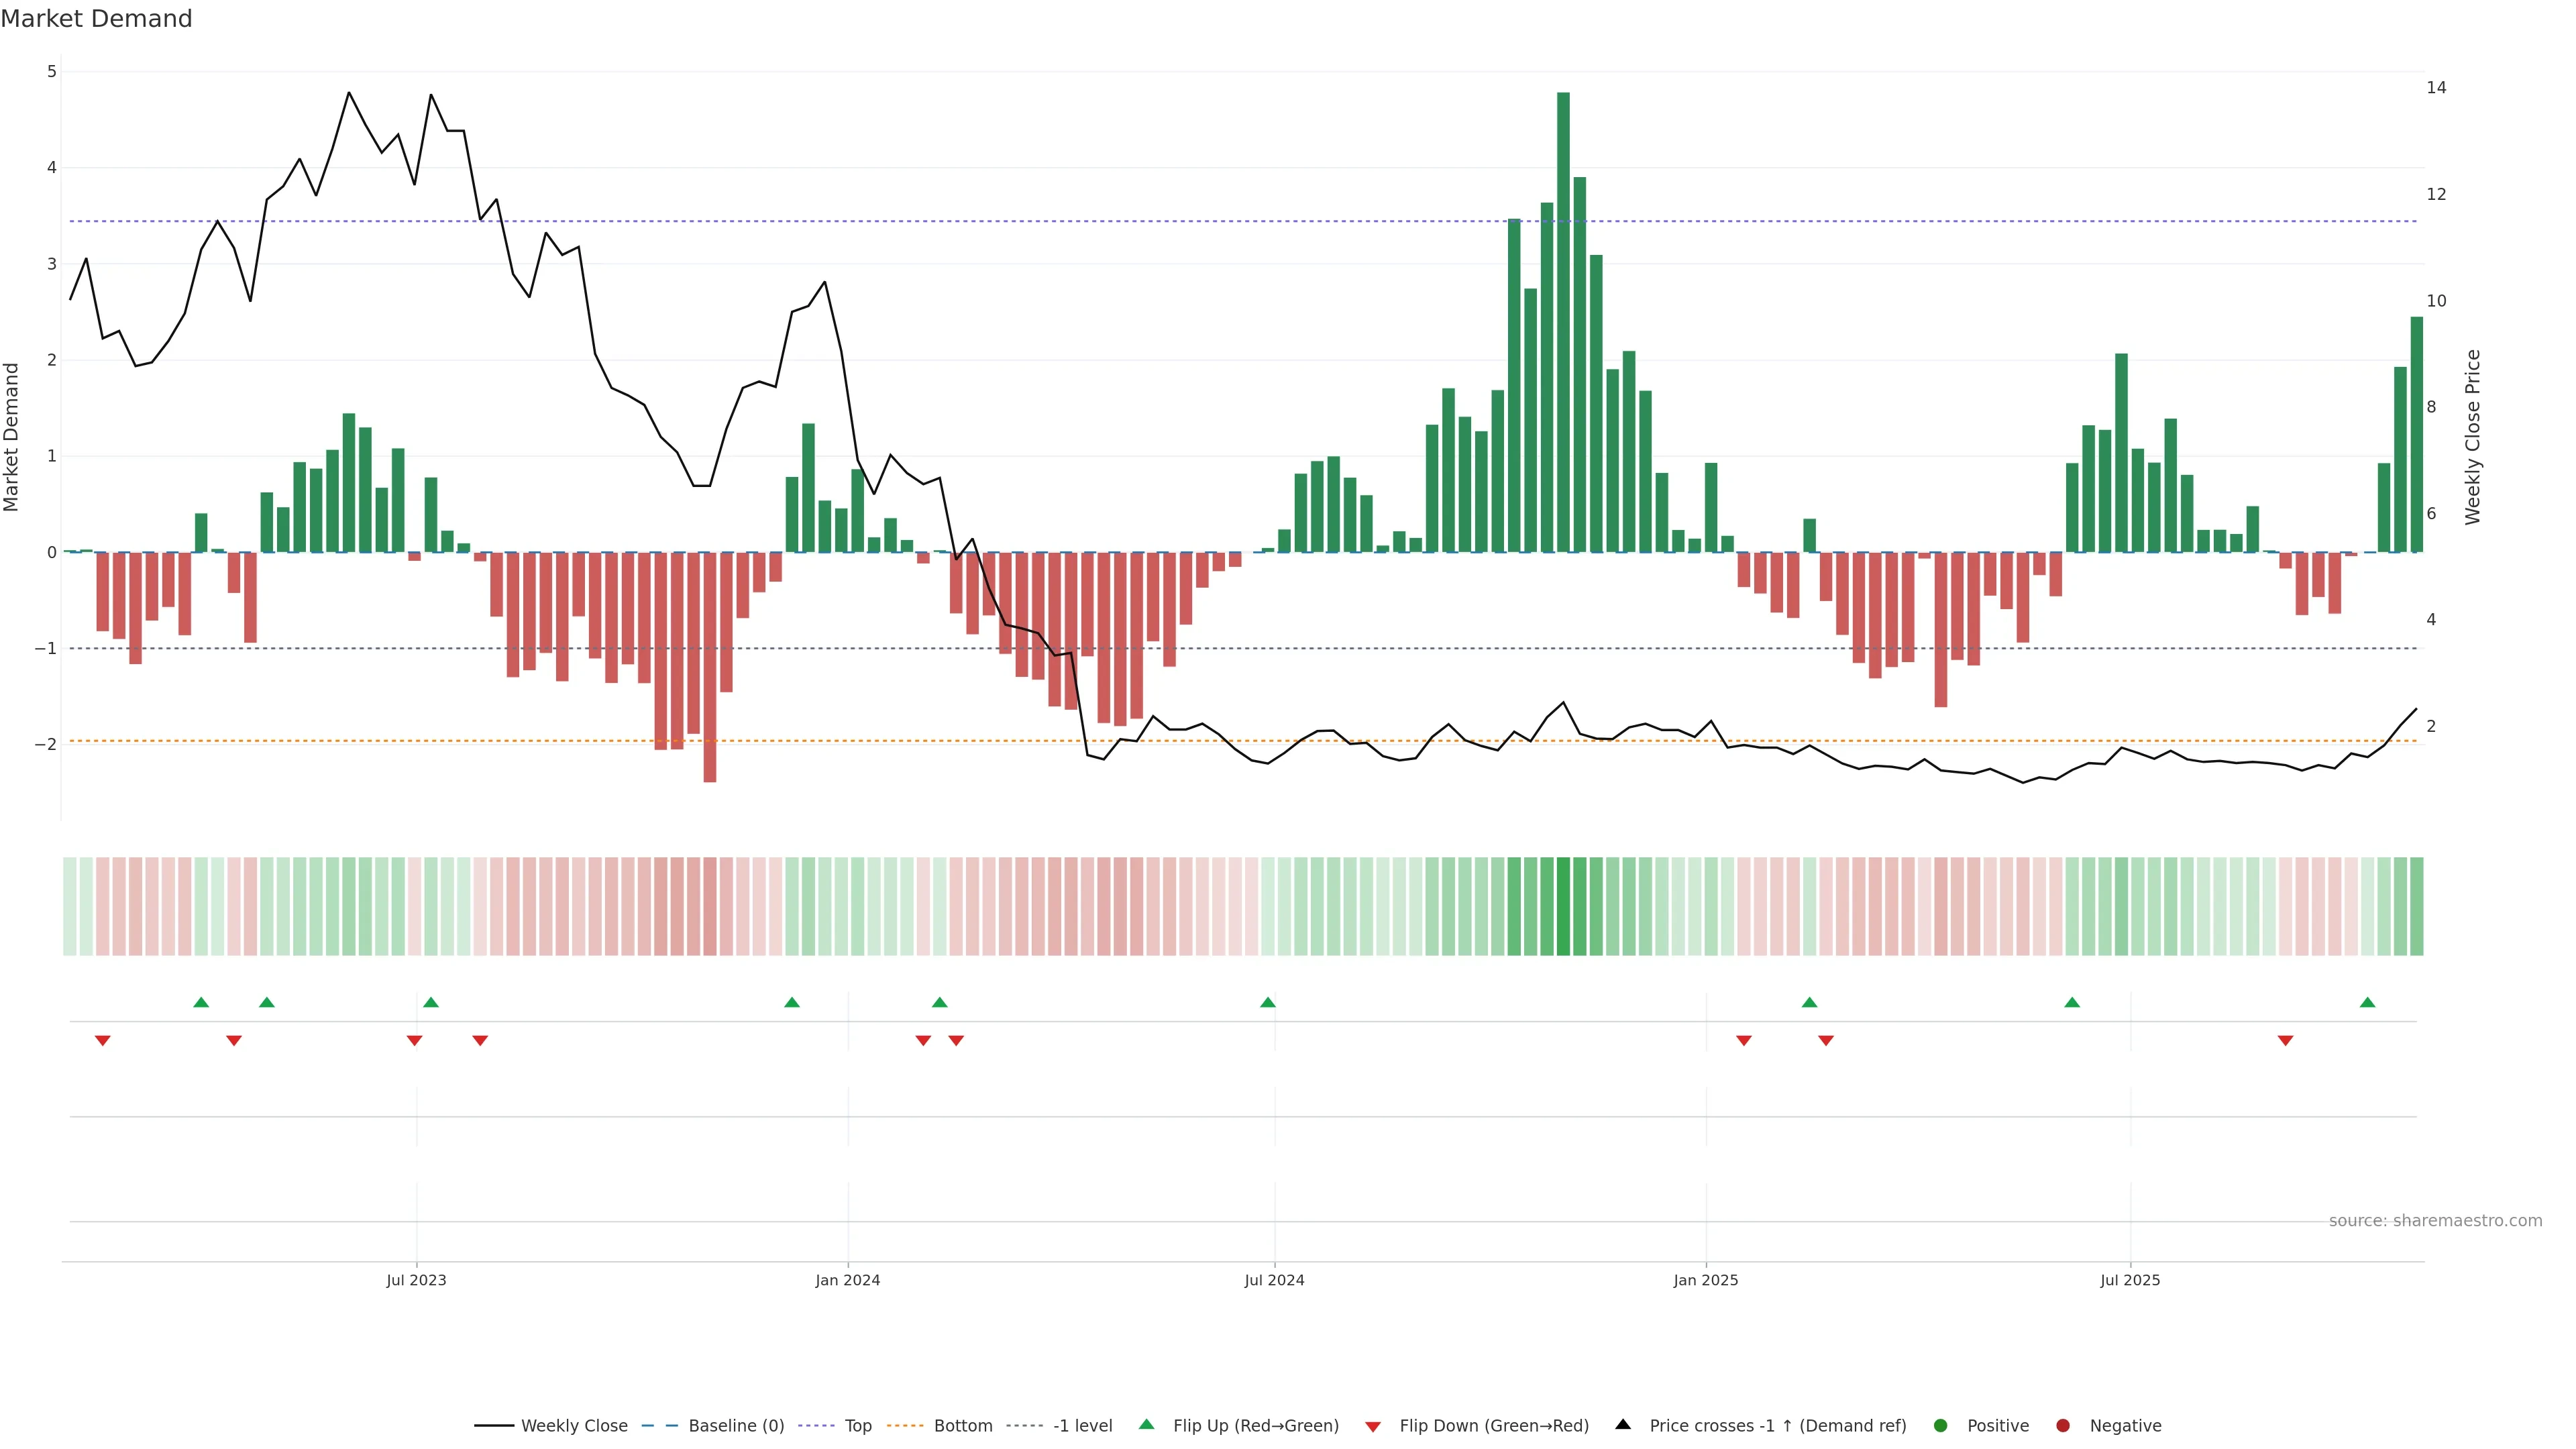Click the darkest green heatmap strip cell
The image size is (2576, 1449).
[1563, 906]
